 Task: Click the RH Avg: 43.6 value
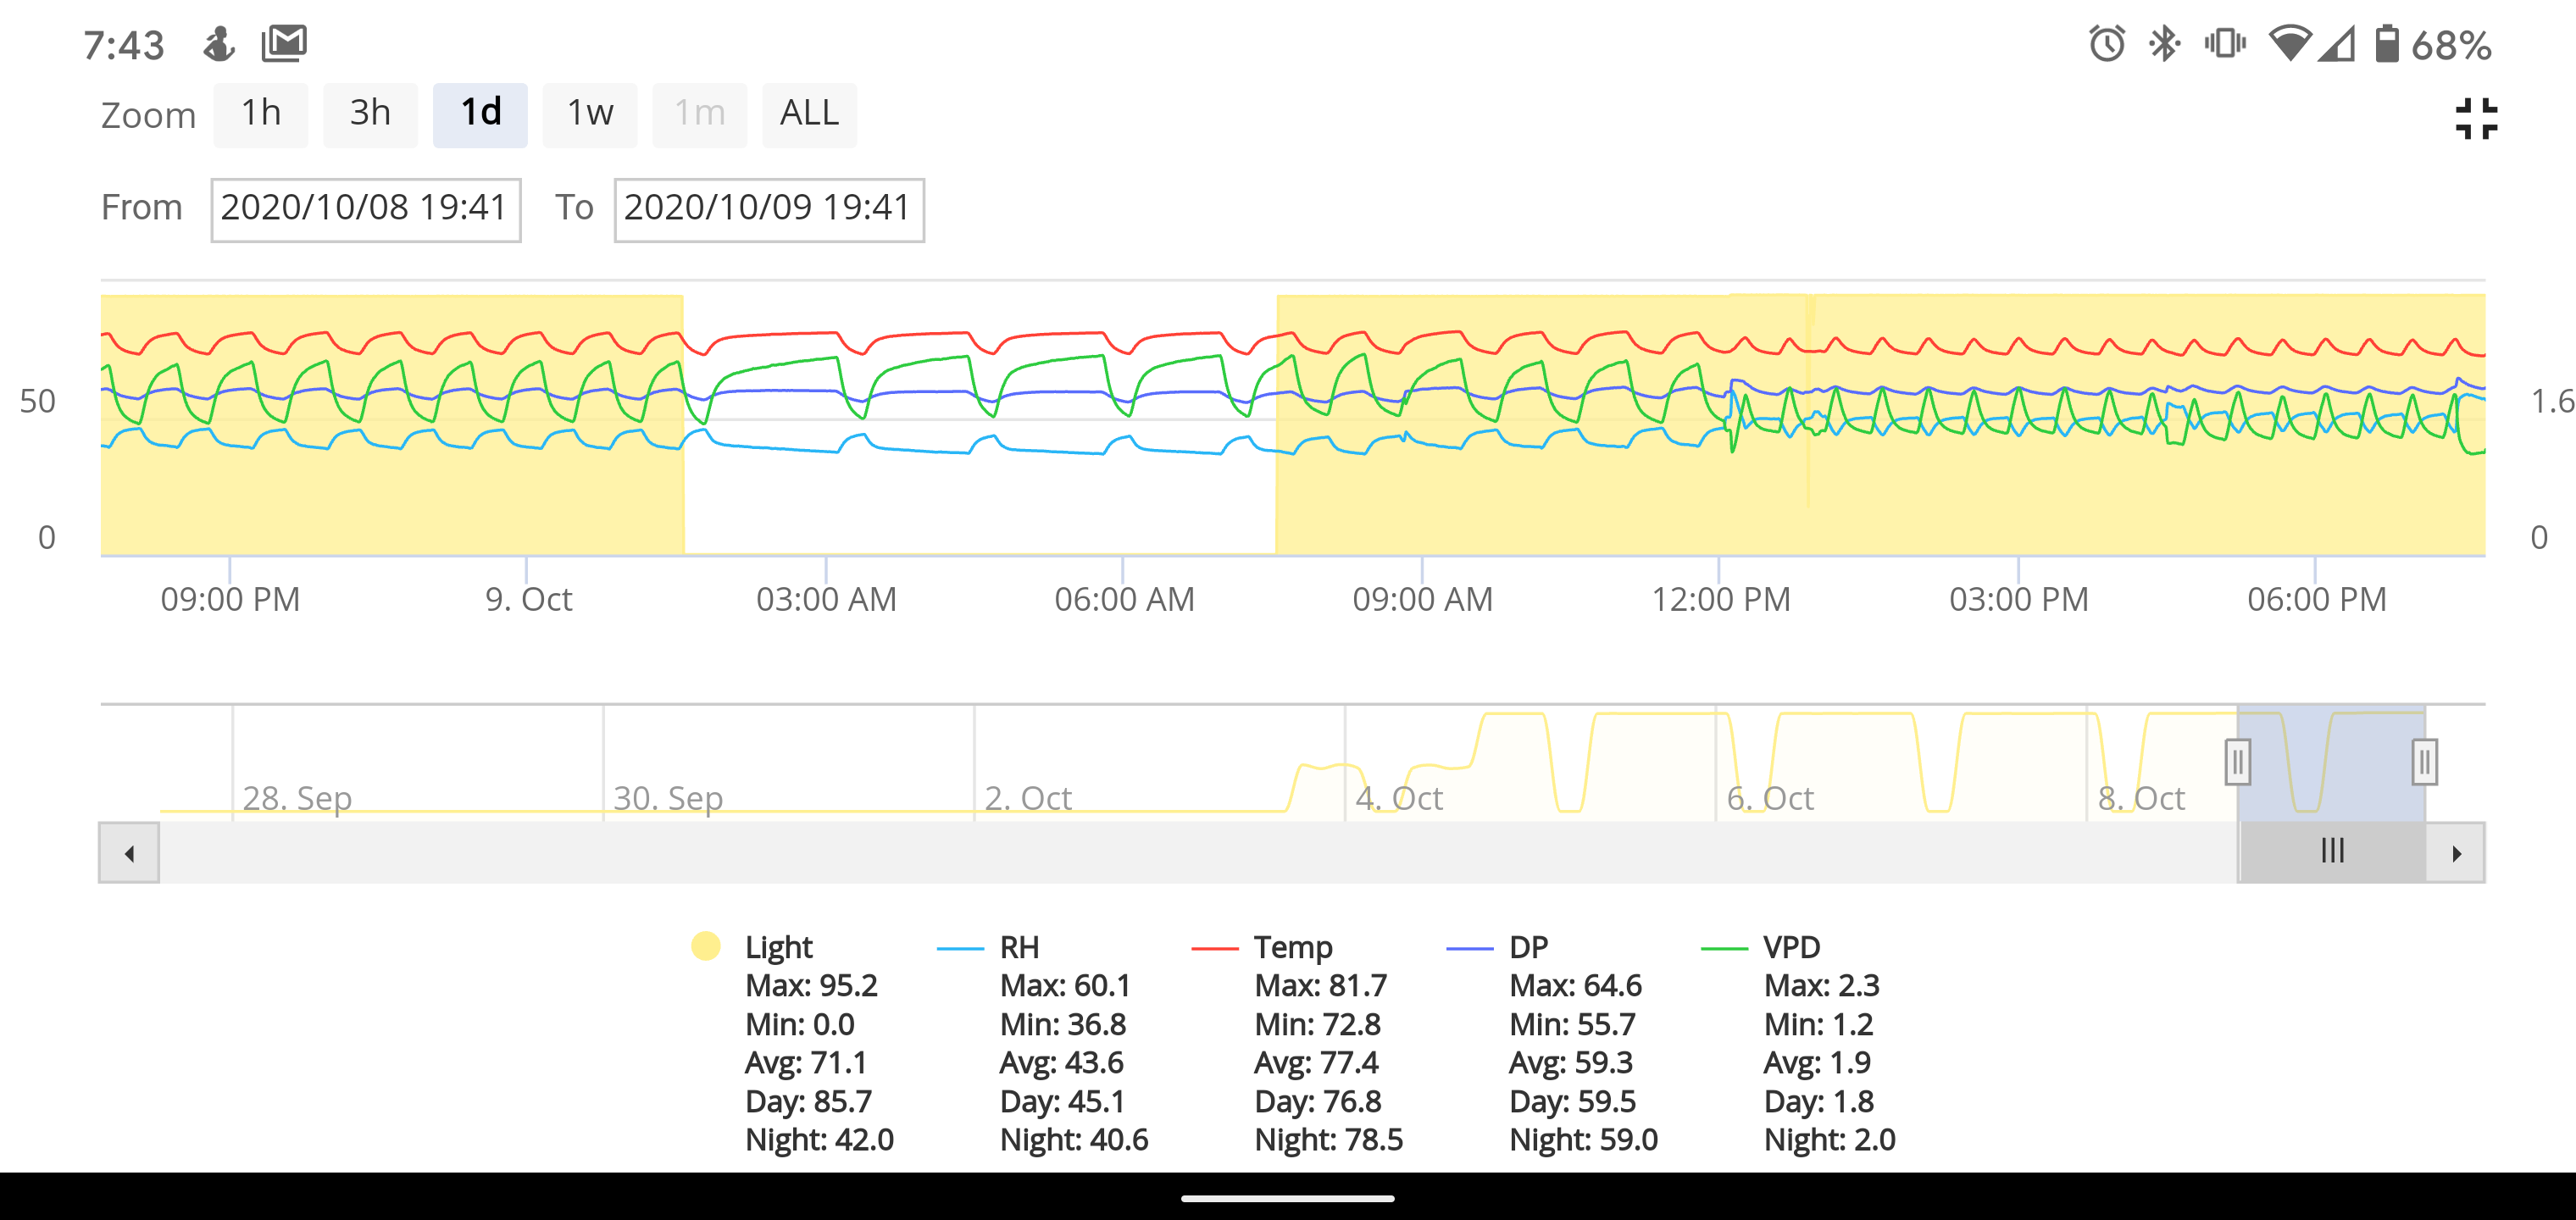pyautogui.click(x=1061, y=1063)
